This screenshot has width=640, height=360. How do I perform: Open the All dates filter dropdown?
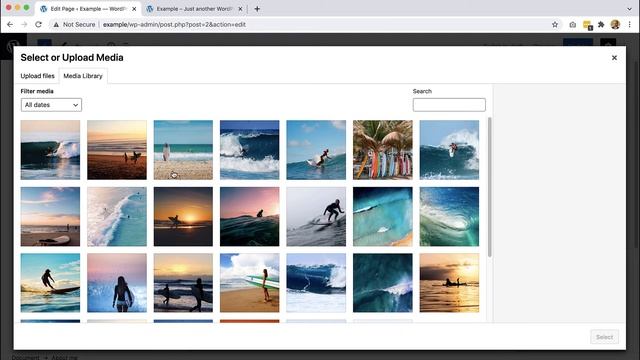[51, 105]
